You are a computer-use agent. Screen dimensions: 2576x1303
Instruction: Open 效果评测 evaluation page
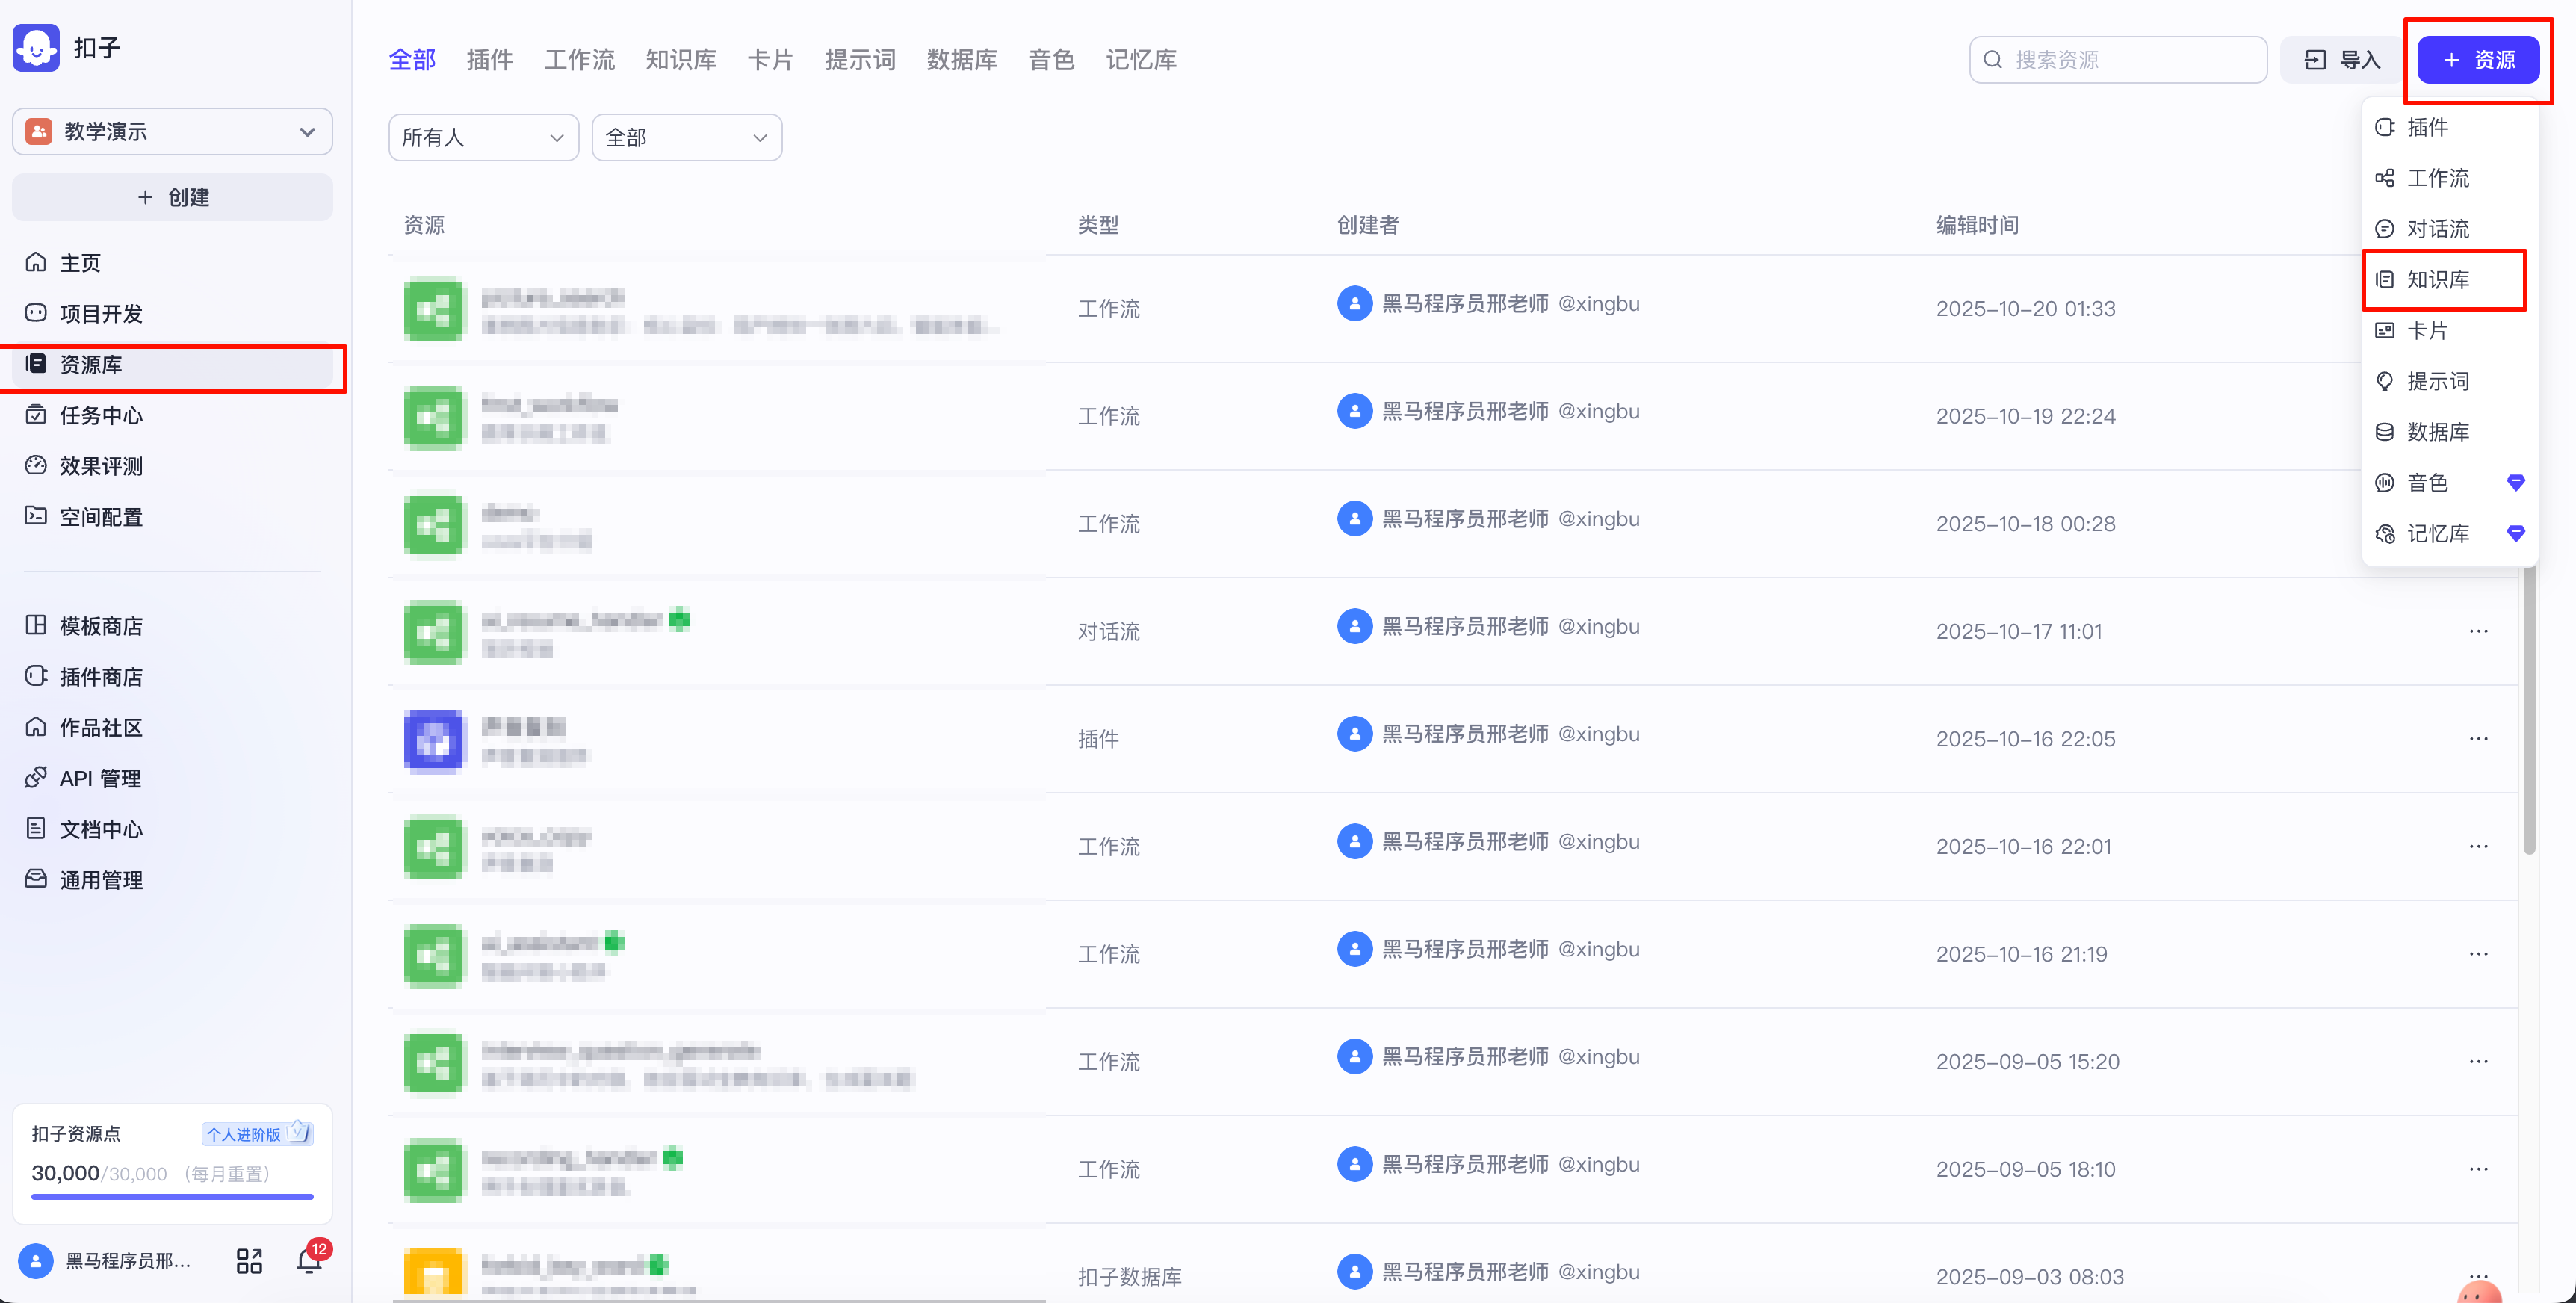[x=100, y=465]
